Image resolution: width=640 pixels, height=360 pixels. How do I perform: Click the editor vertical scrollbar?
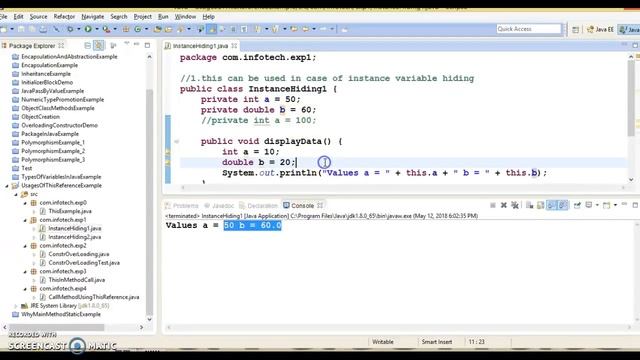click(x=631, y=98)
